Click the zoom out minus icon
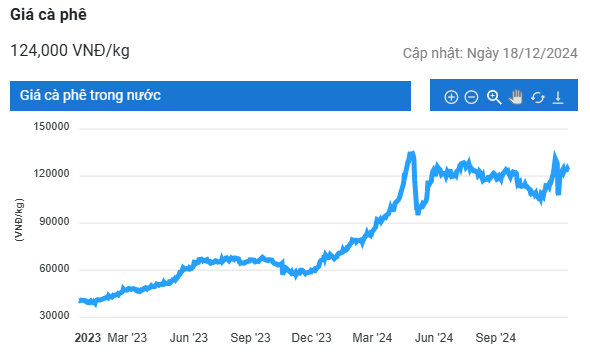The image size is (590, 361). pyautogui.click(x=471, y=97)
